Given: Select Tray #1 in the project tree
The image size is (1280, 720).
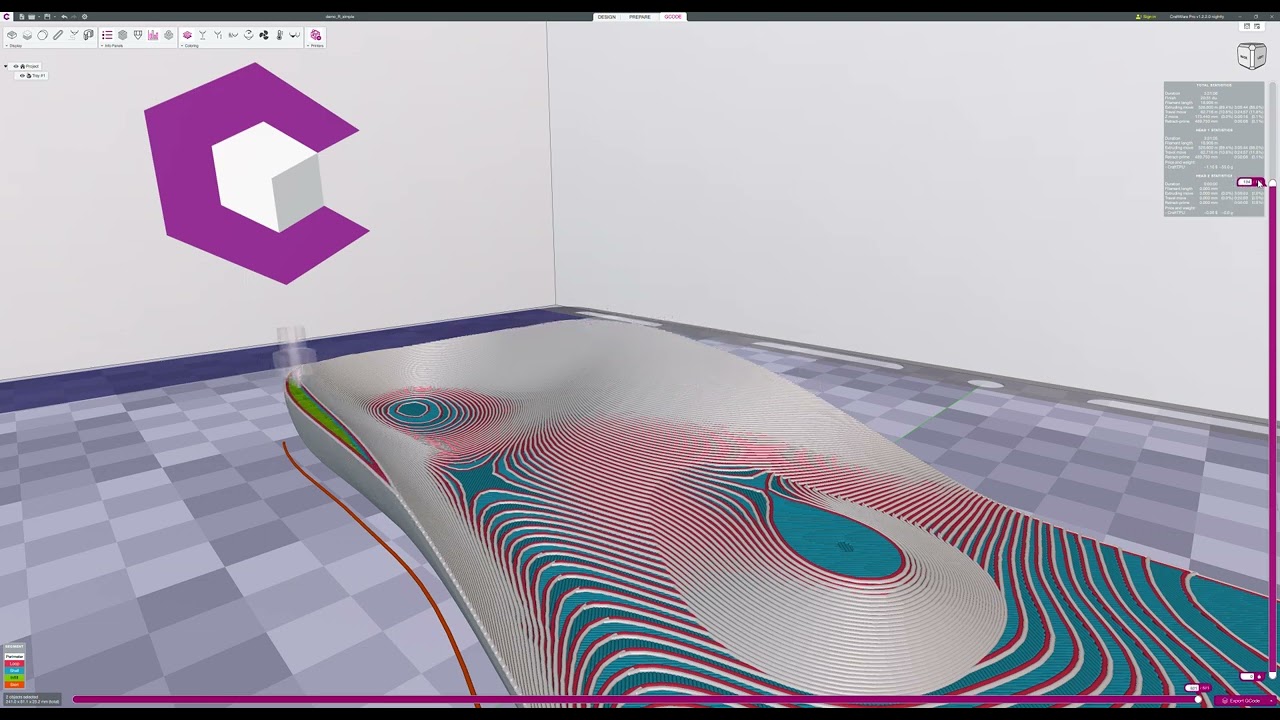Looking at the screenshot, I should [38, 76].
